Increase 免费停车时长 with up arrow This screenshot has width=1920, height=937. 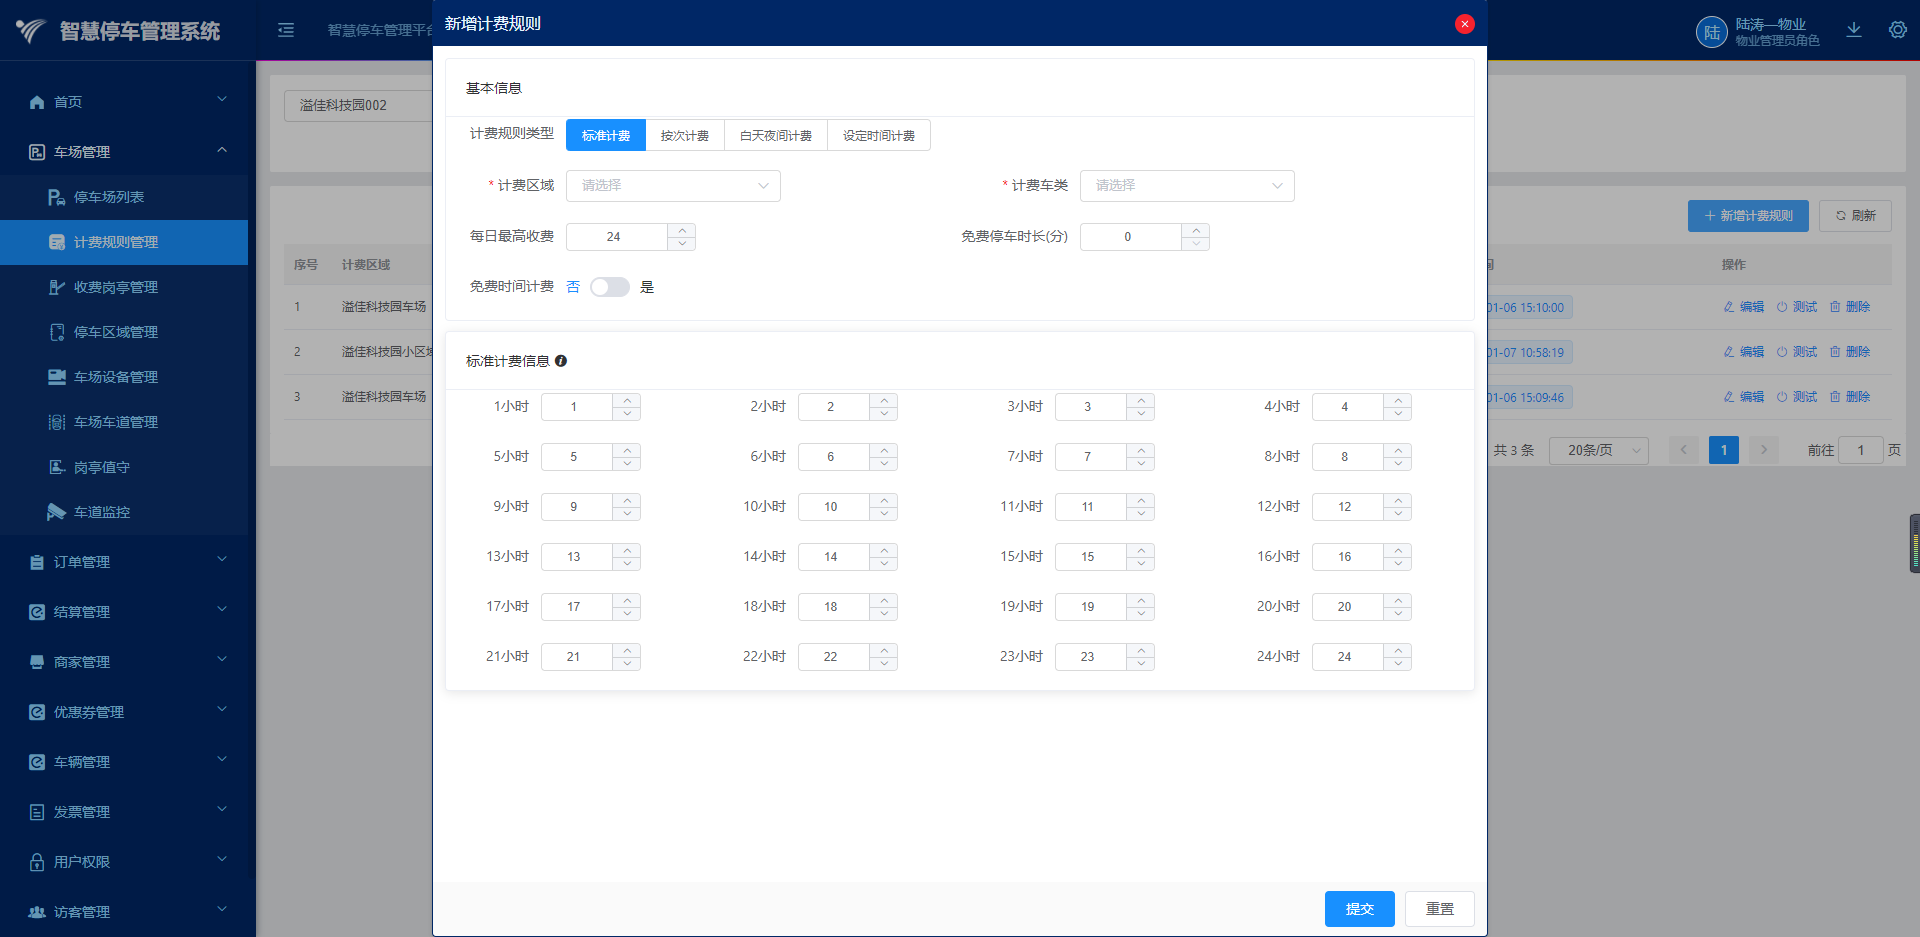1195,230
